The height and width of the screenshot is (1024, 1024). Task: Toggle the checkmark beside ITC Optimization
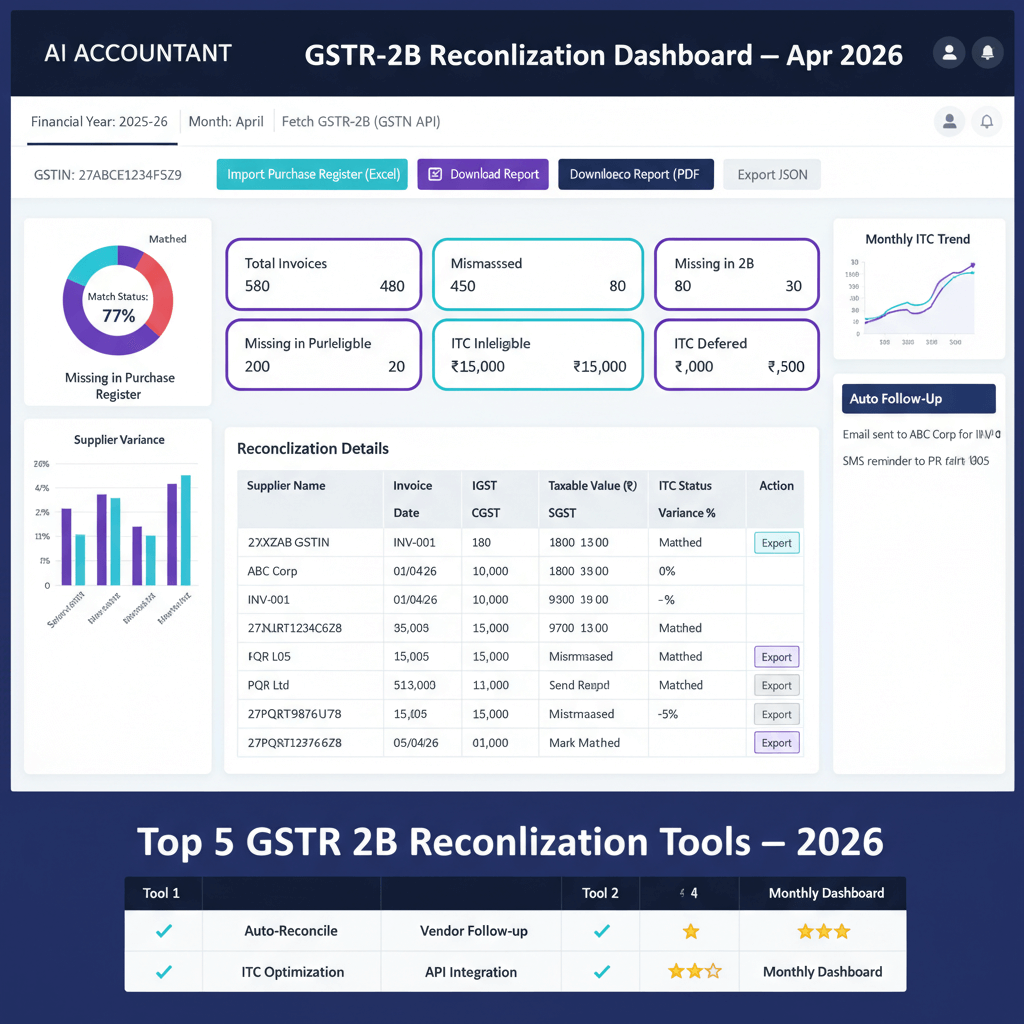(163, 970)
